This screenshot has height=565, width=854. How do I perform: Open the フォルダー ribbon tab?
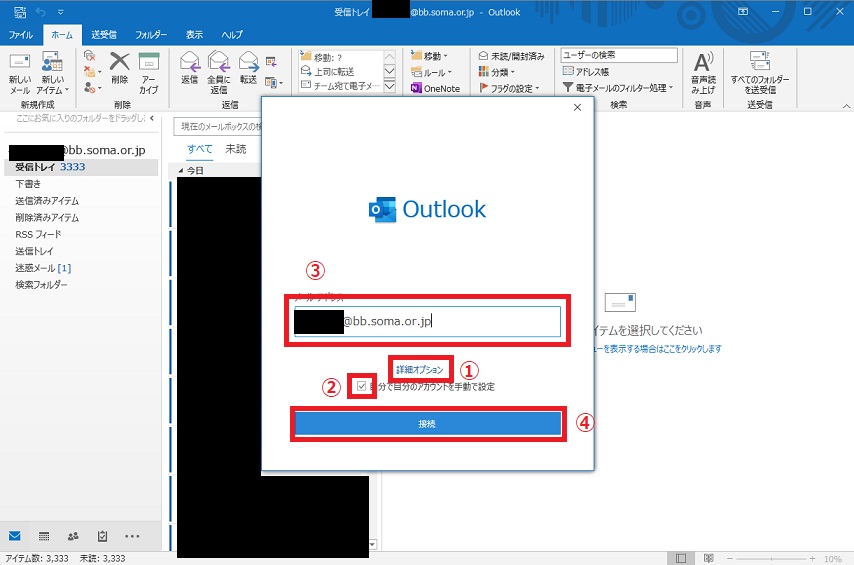point(151,34)
